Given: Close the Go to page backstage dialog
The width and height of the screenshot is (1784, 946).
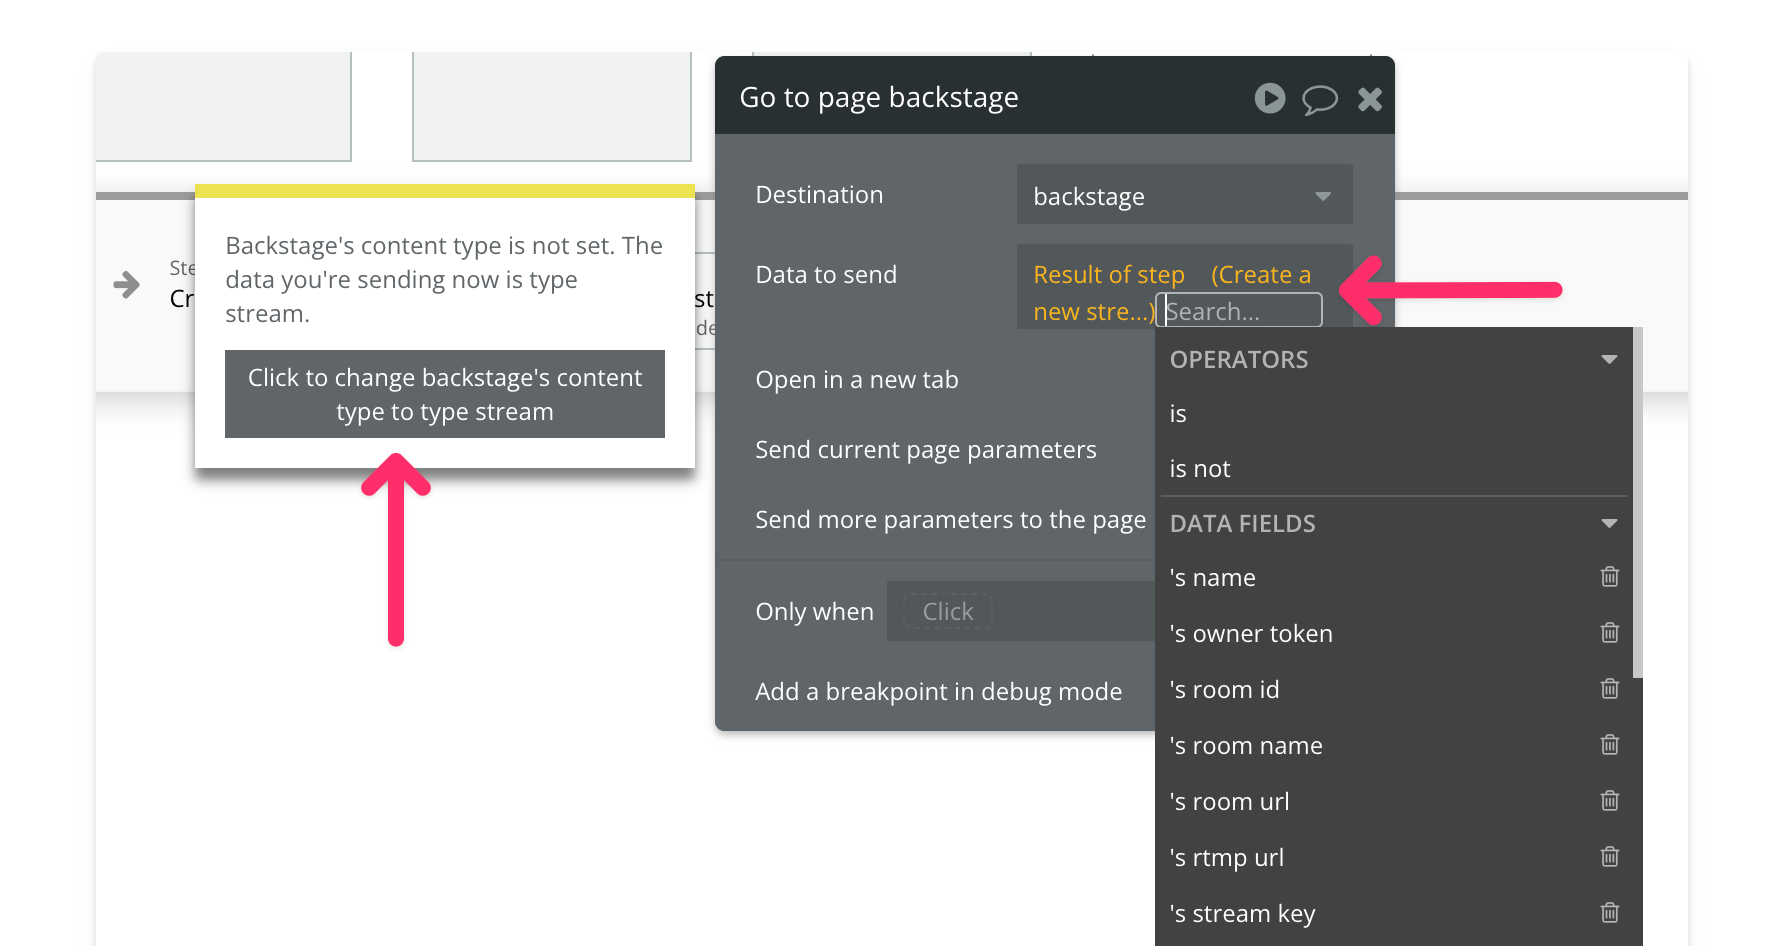Looking at the screenshot, I should 1369,99.
